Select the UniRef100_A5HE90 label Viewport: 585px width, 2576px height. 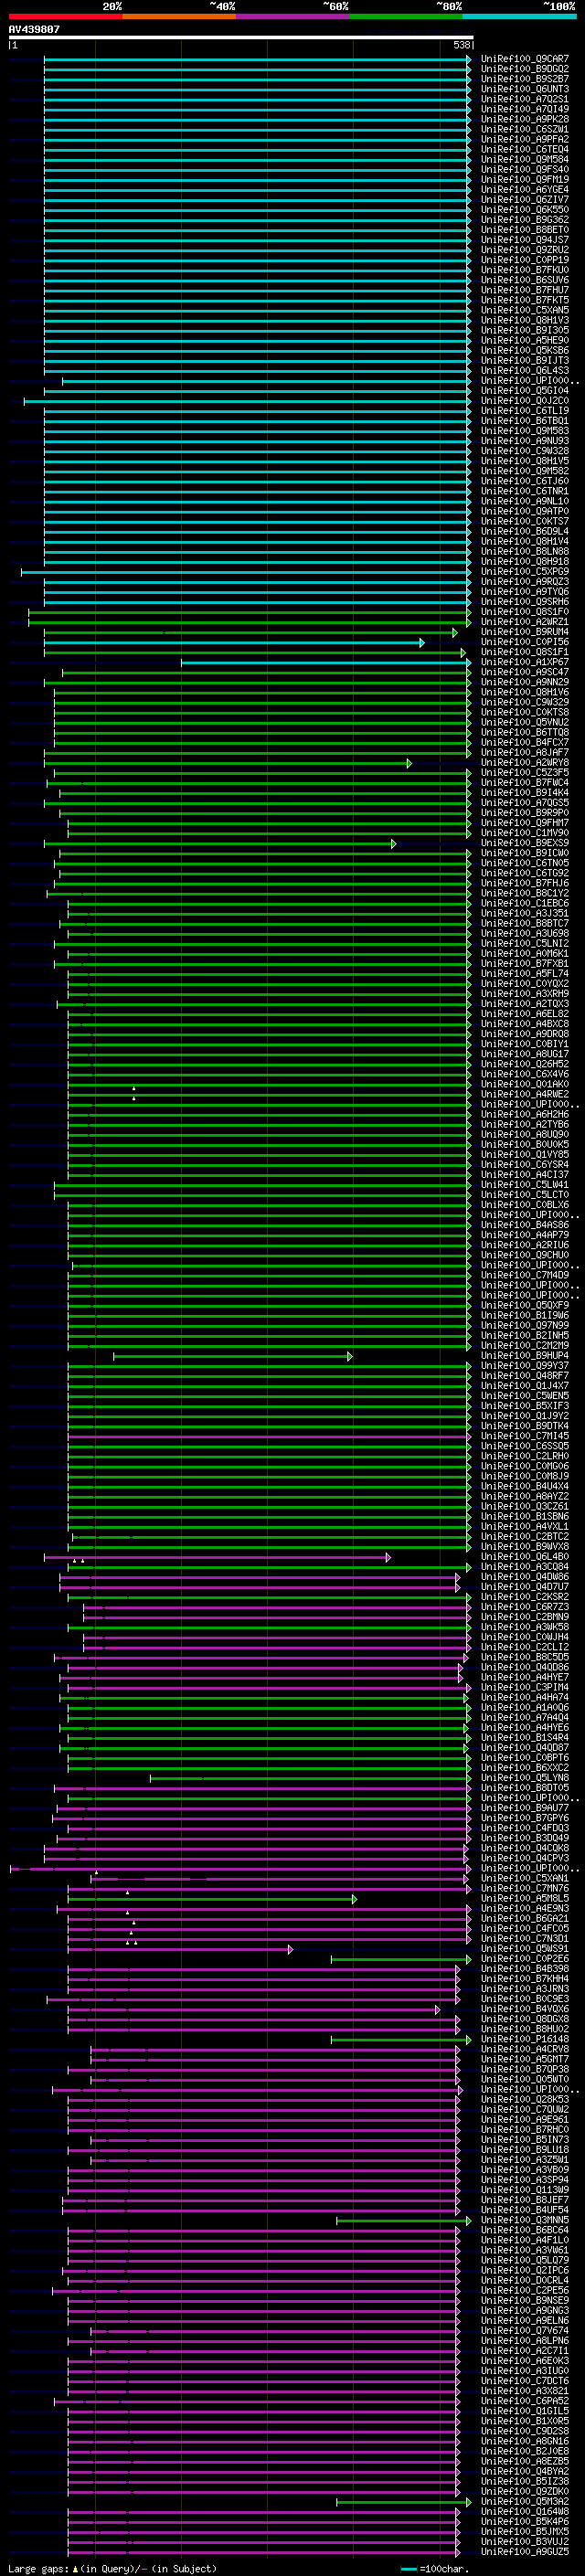point(525,340)
